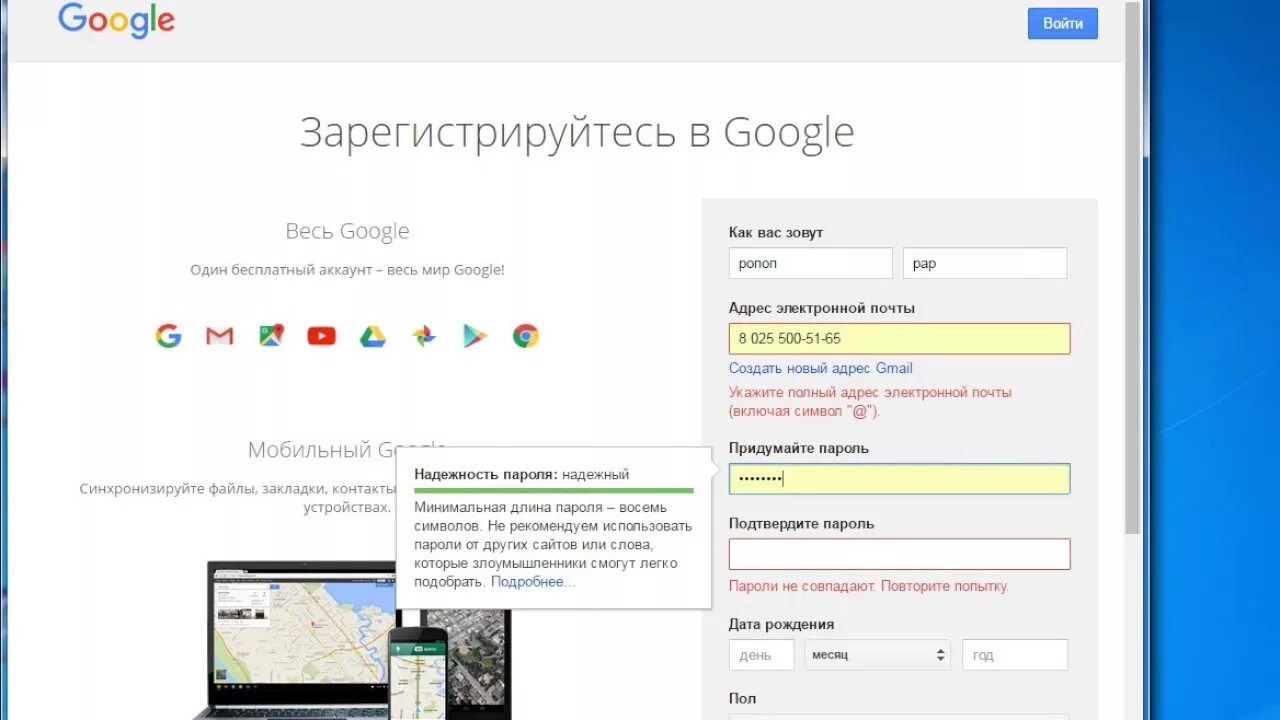Click the Пароли не совпадают error message
The image size is (1280, 720).
[x=869, y=586]
